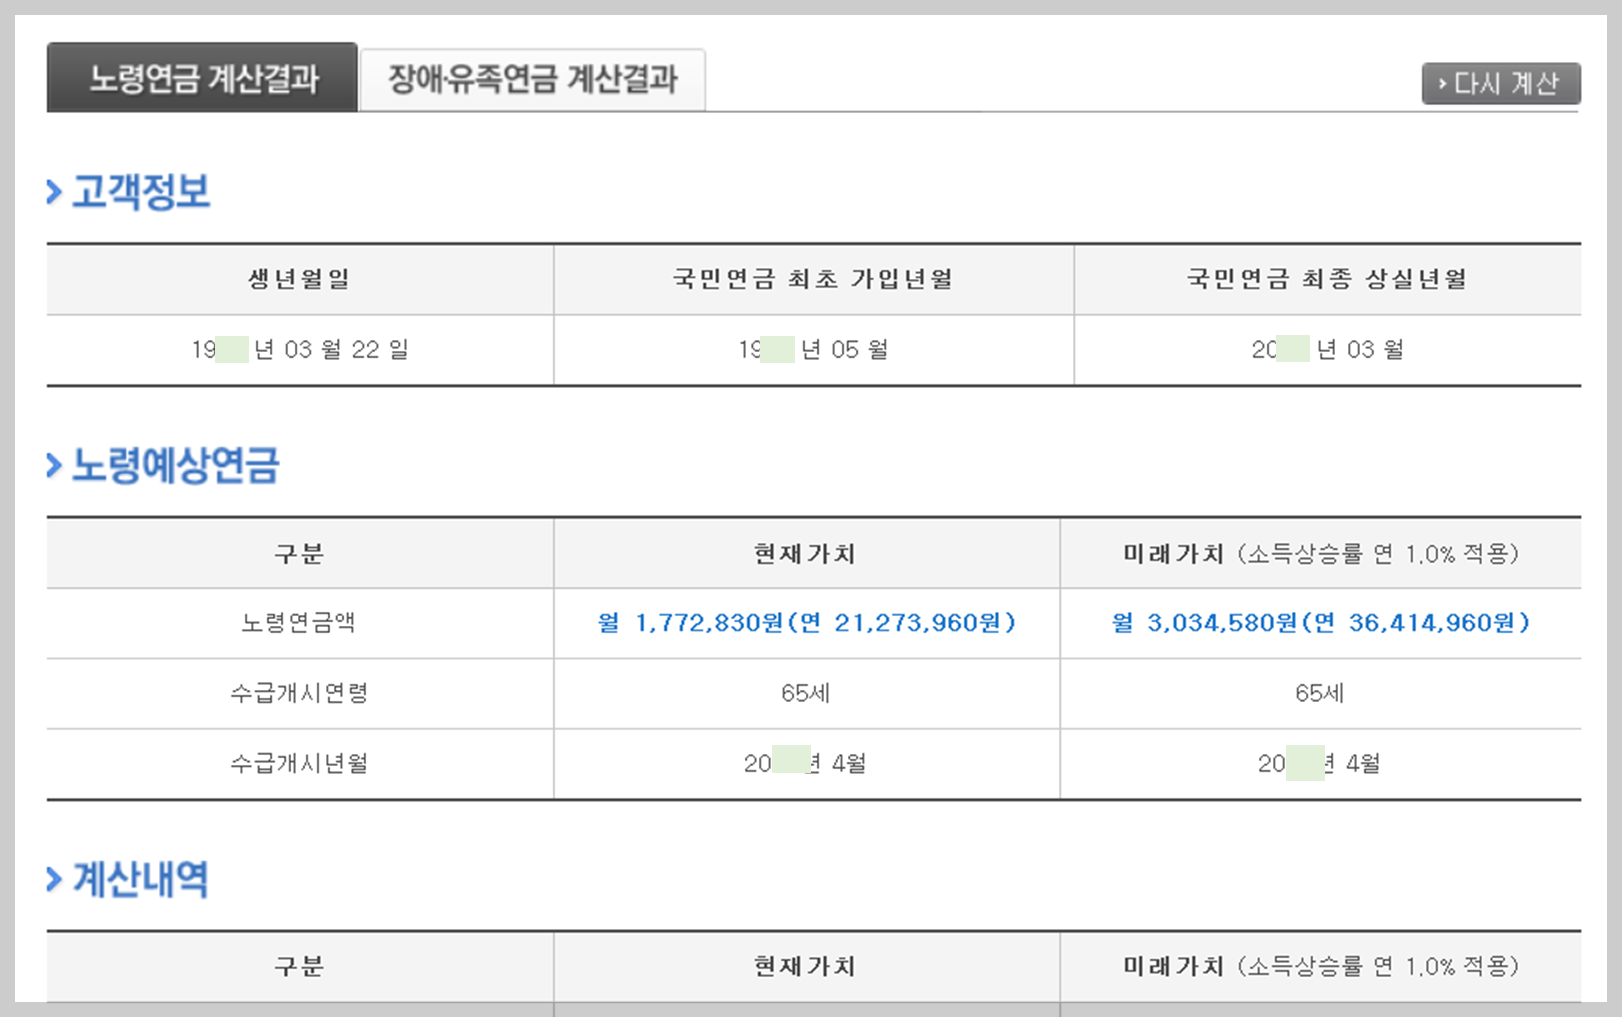Click the blue chevron icon before 계산내역
This screenshot has height=1017, width=1622.
click(51, 879)
